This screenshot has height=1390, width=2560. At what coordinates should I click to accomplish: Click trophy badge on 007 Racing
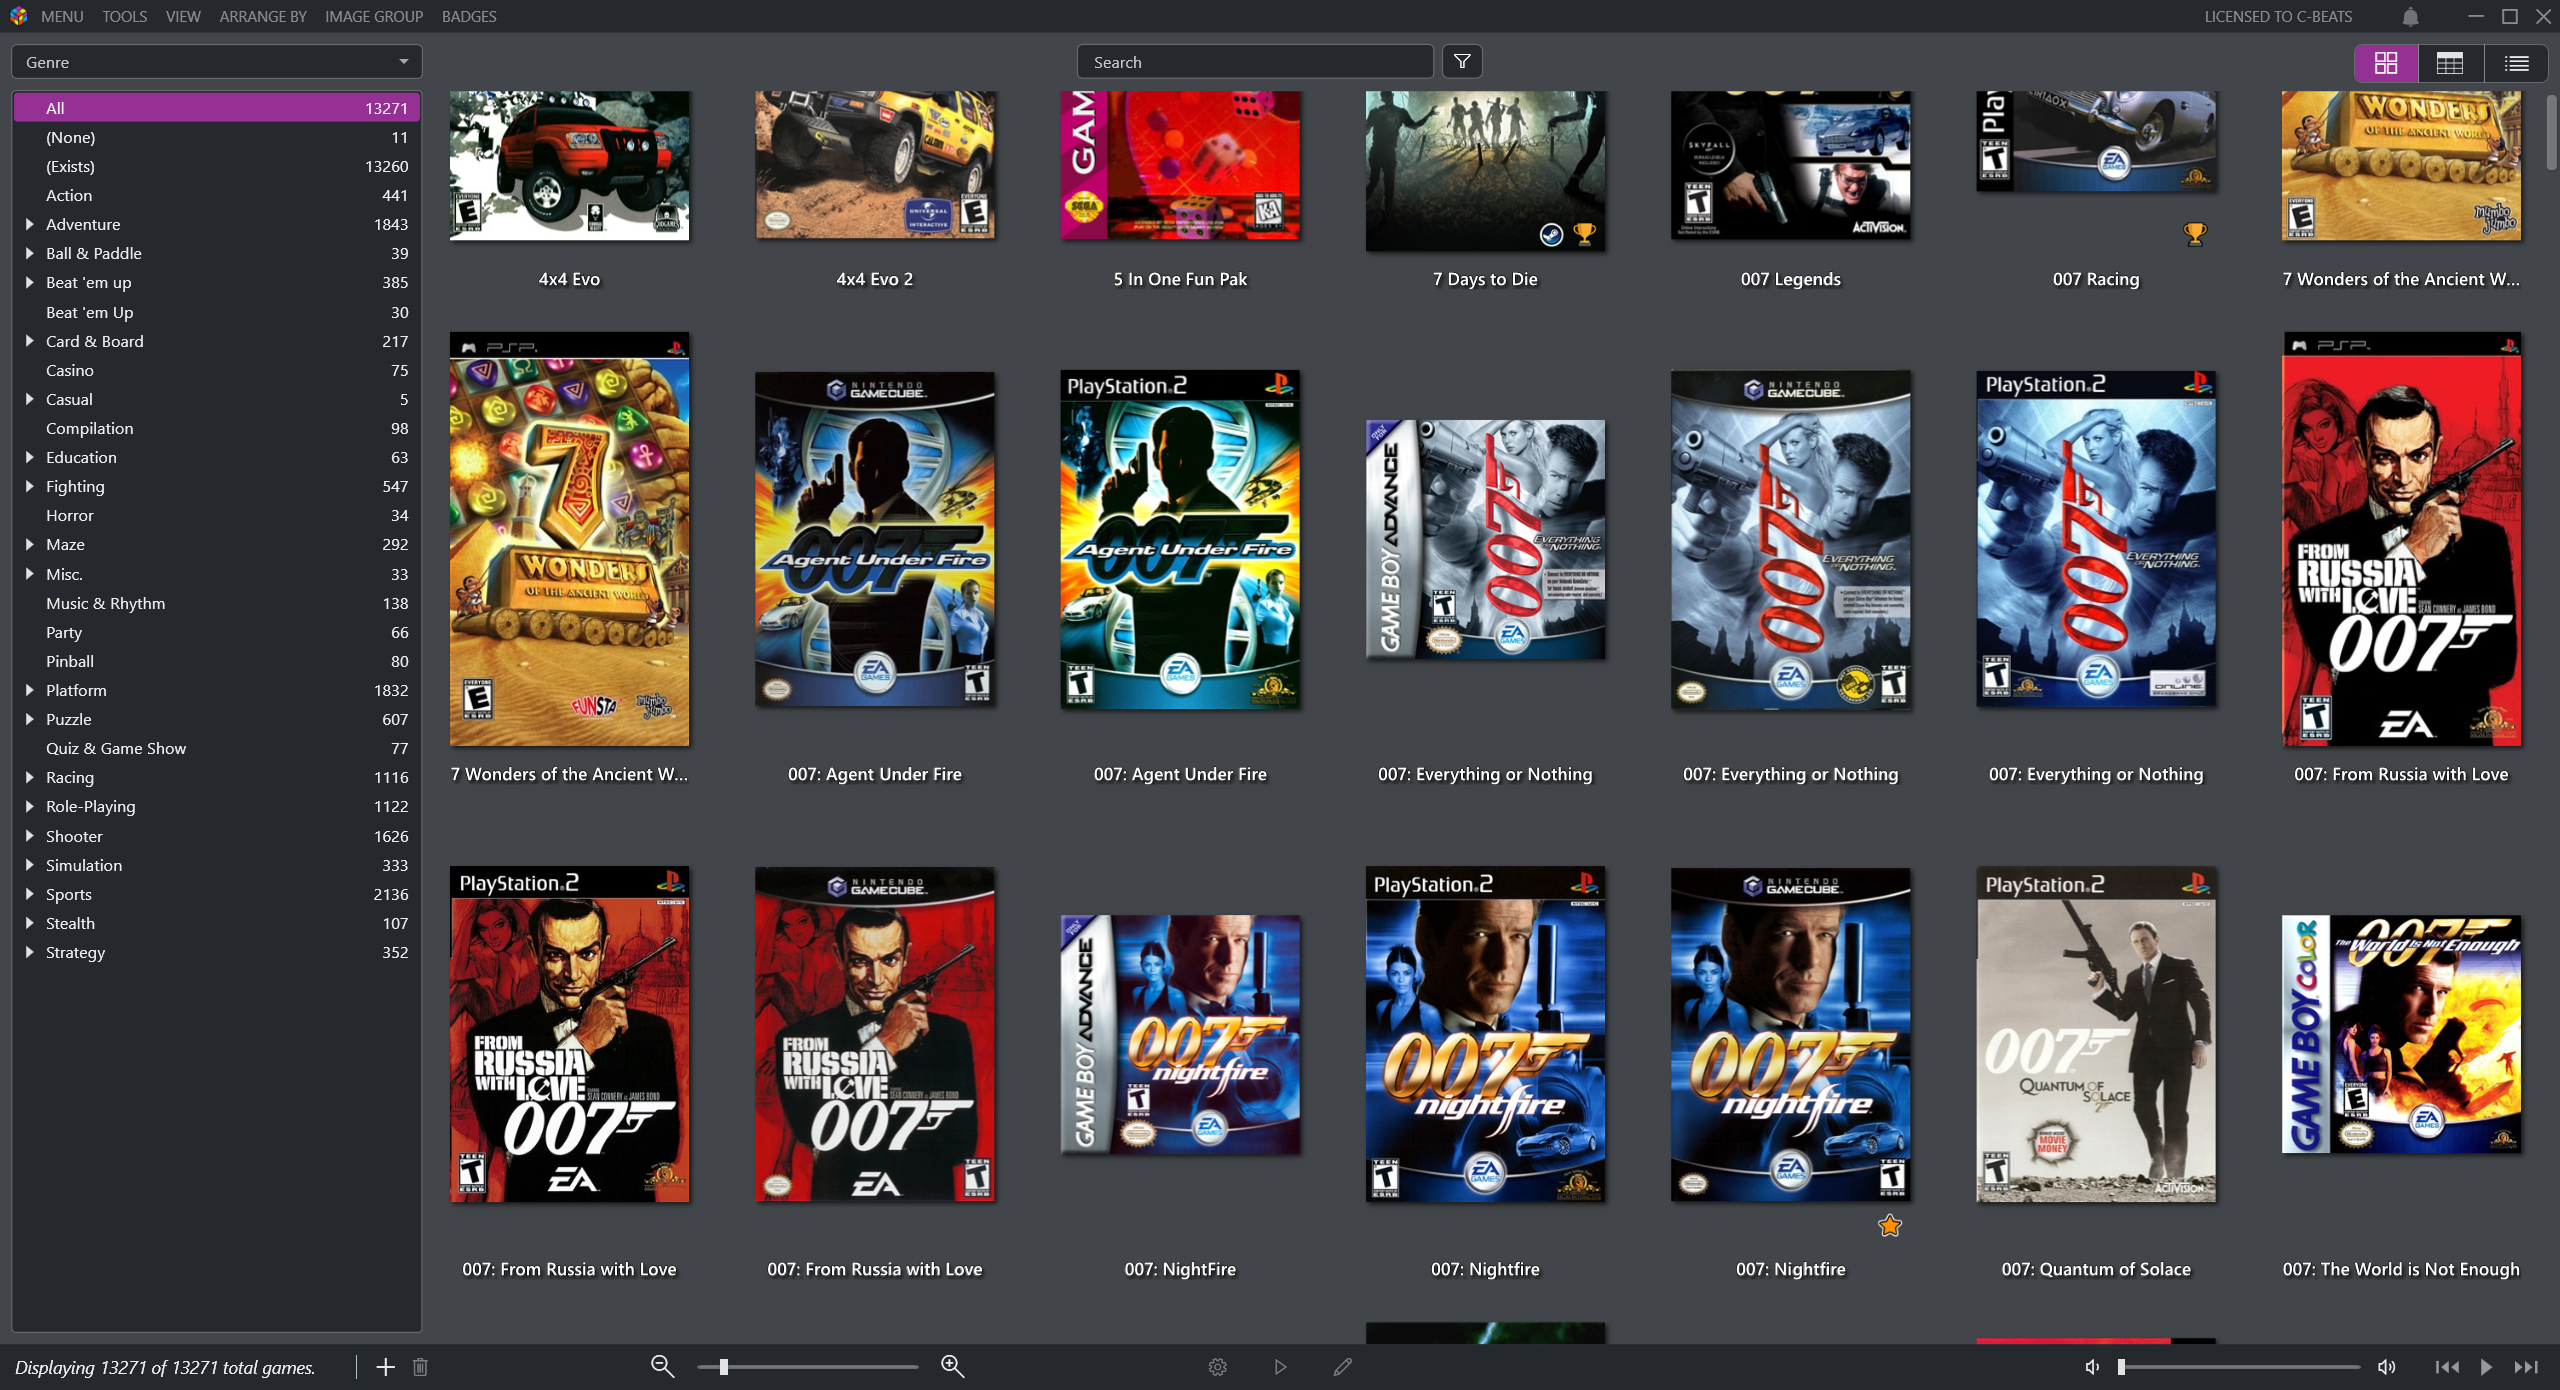[2195, 234]
